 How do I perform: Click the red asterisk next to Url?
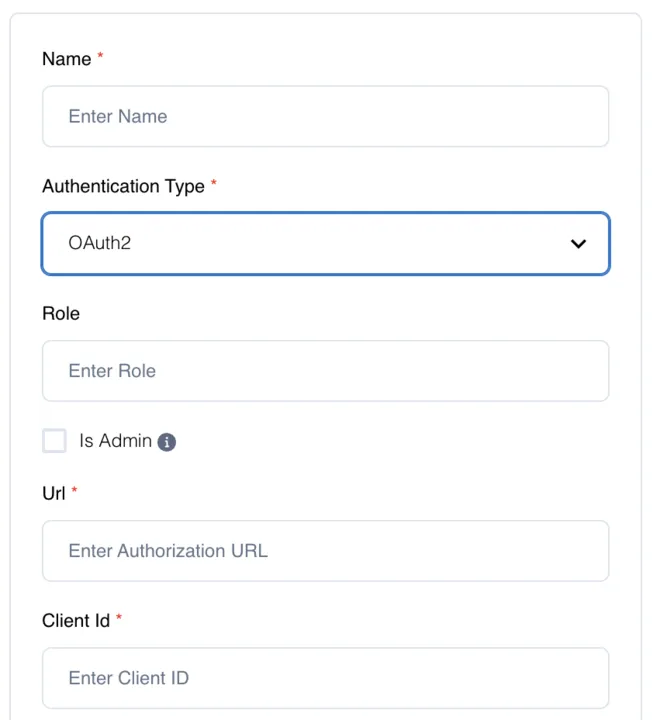pos(74,490)
